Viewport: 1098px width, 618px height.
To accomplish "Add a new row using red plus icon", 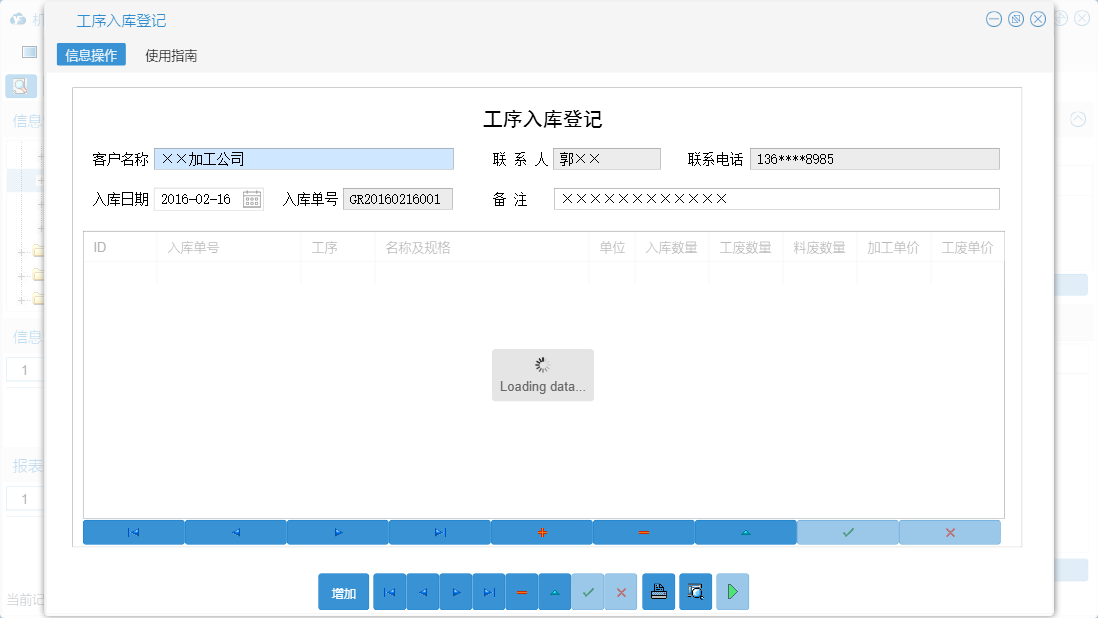I will click(x=541, y=532).
